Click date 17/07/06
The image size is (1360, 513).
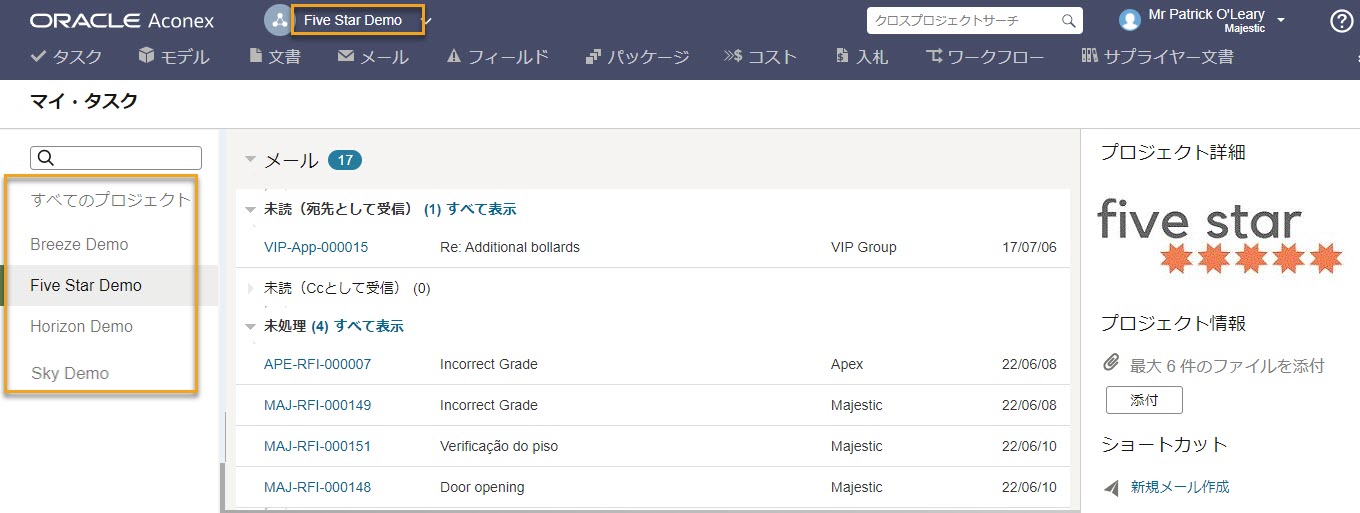[x=1027, y=247]
